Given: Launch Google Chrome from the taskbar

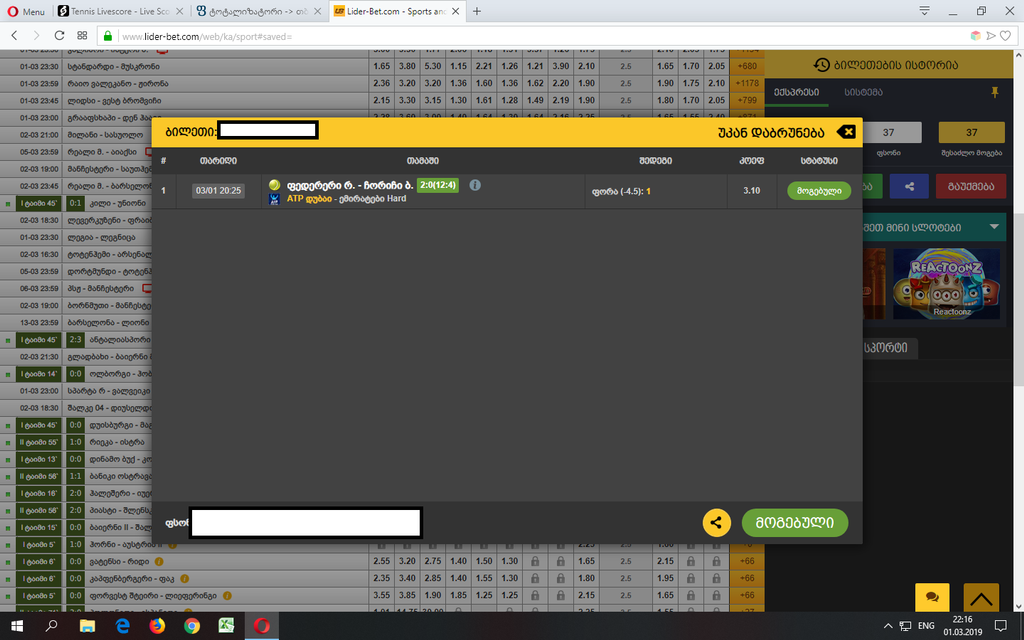Looking at the screenshot, I should (x=192, y=626).
